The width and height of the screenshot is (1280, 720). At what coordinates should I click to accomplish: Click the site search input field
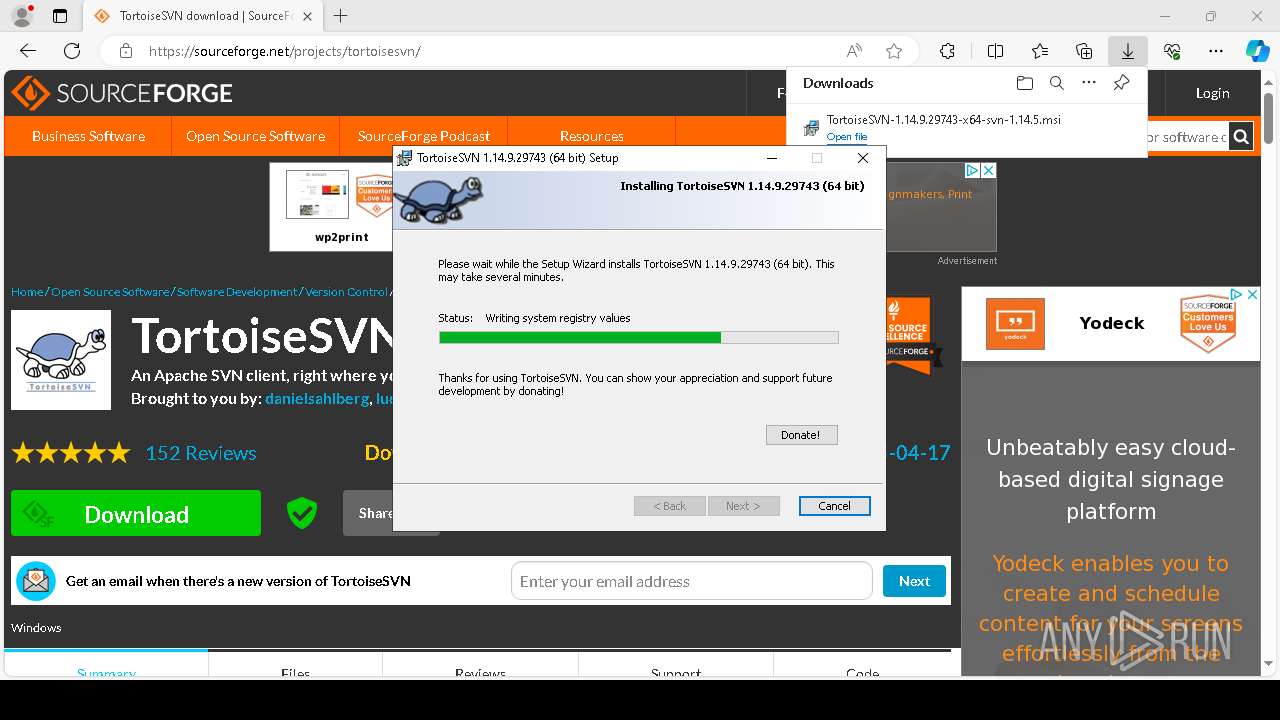[x=1187, y=137]
